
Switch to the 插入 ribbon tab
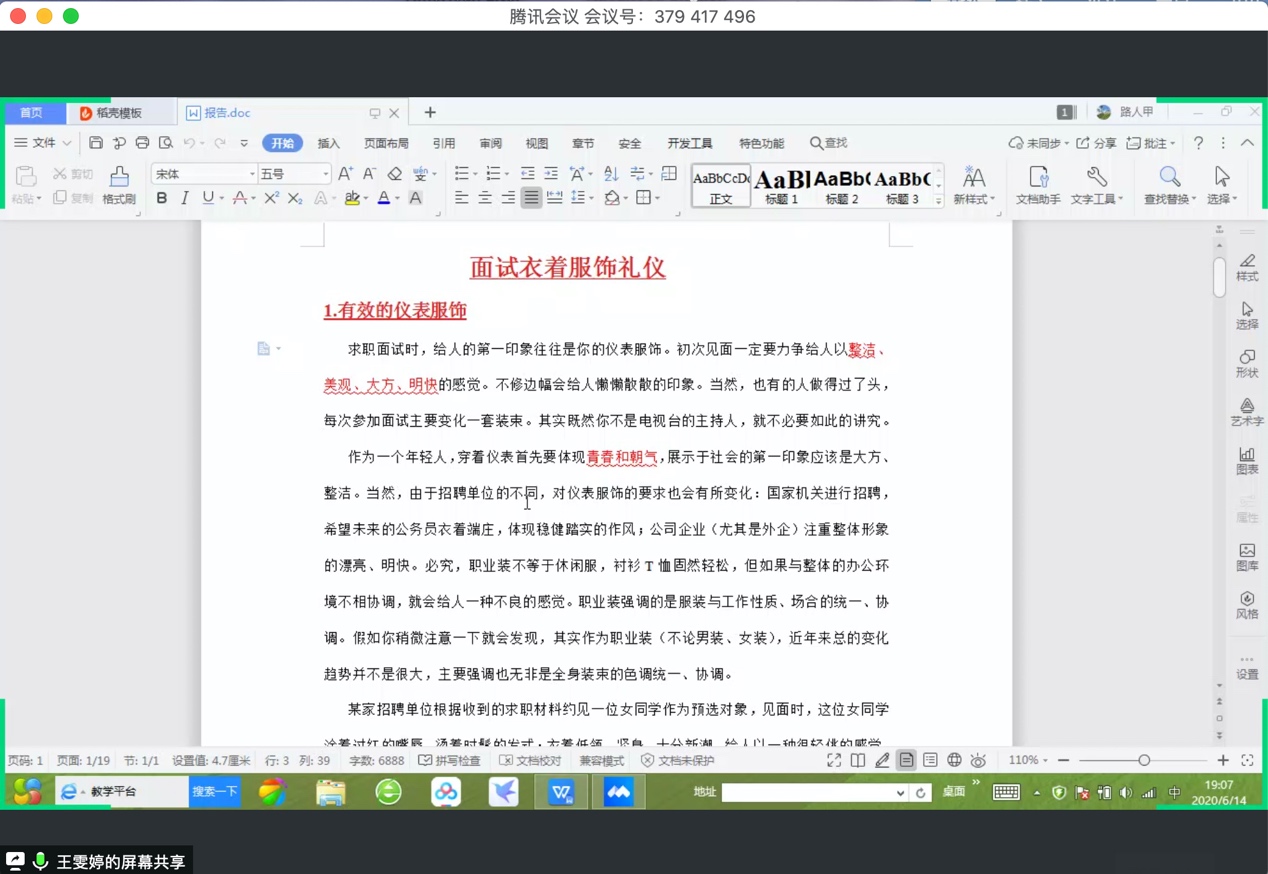(x=329, y=143)
